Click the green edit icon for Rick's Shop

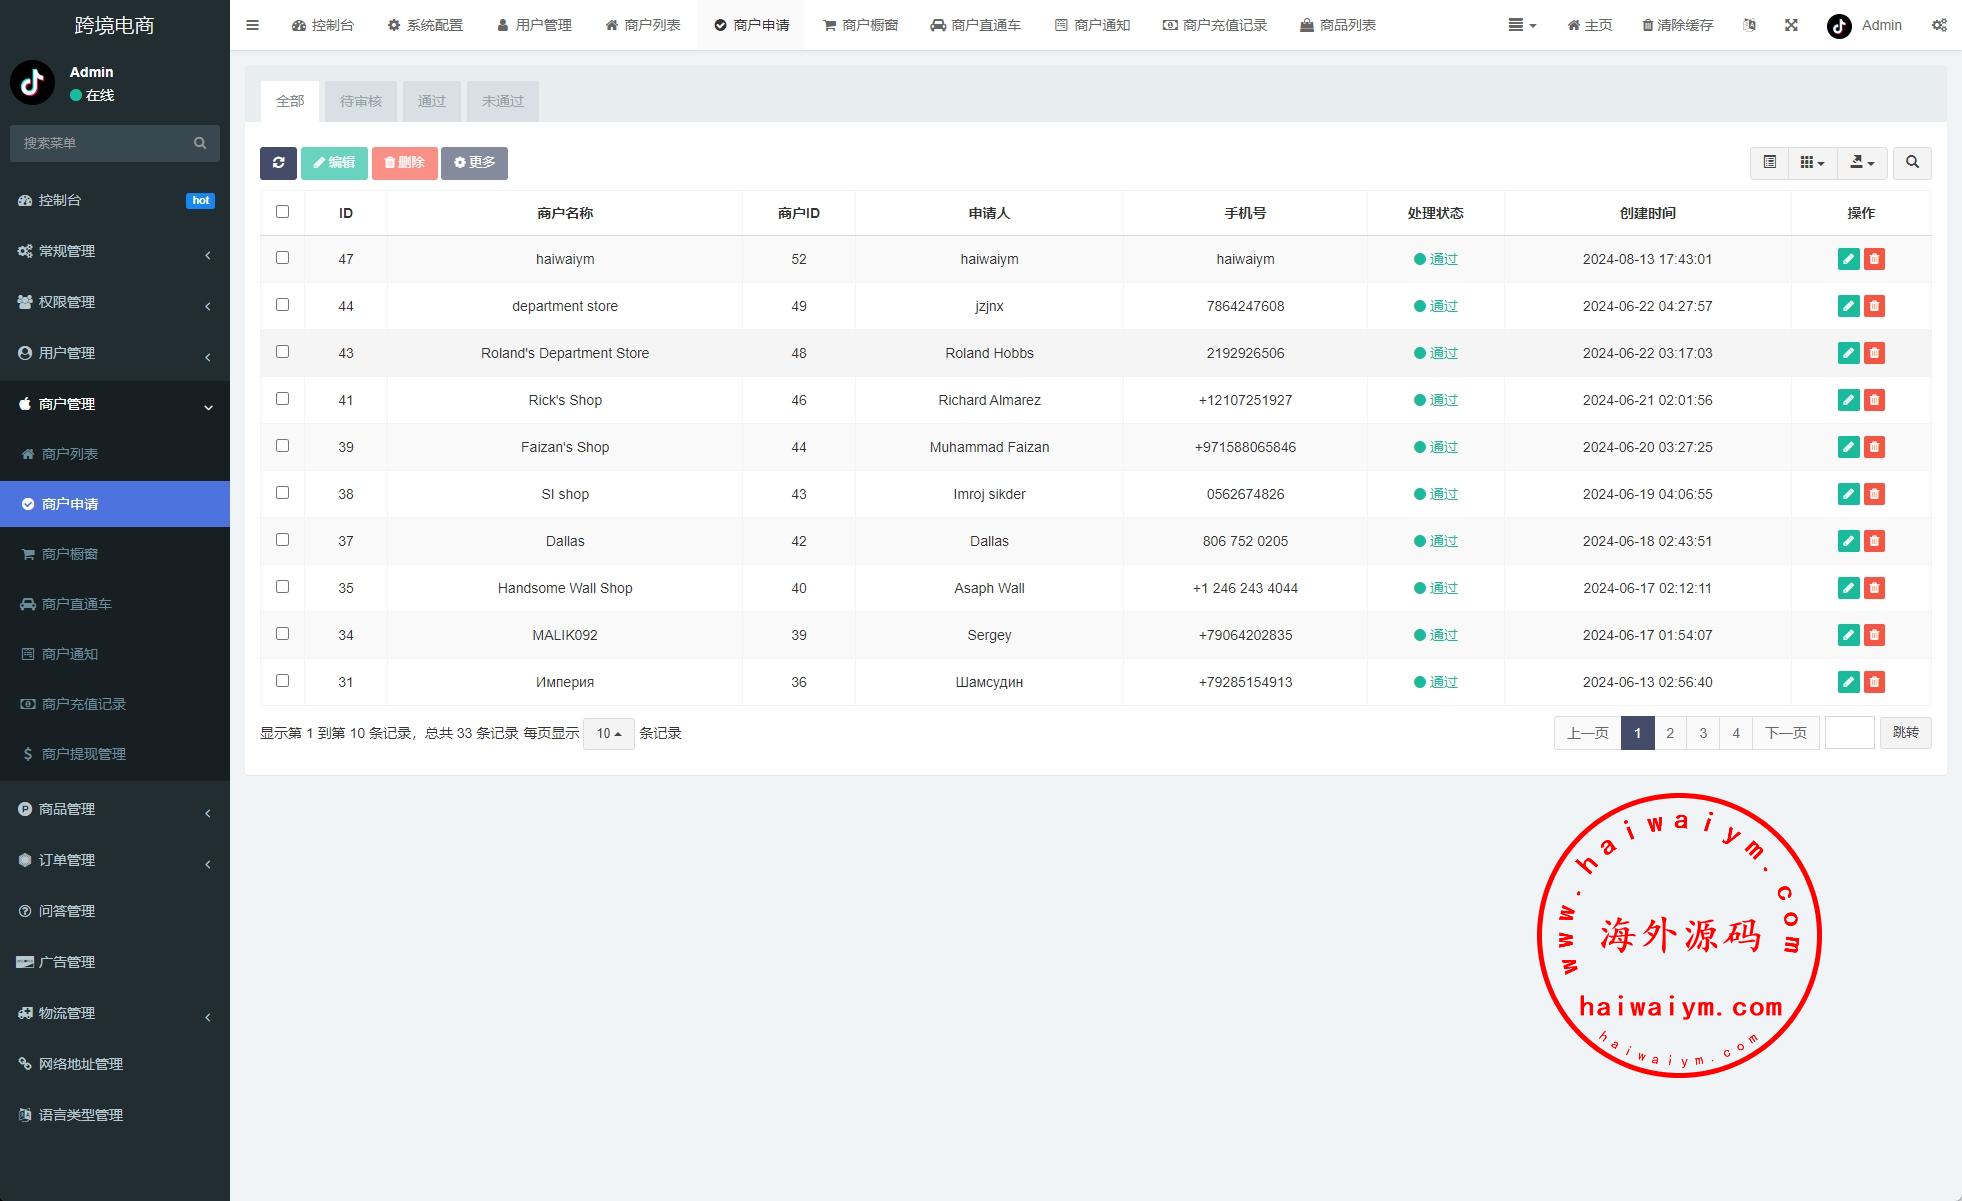1848,400
